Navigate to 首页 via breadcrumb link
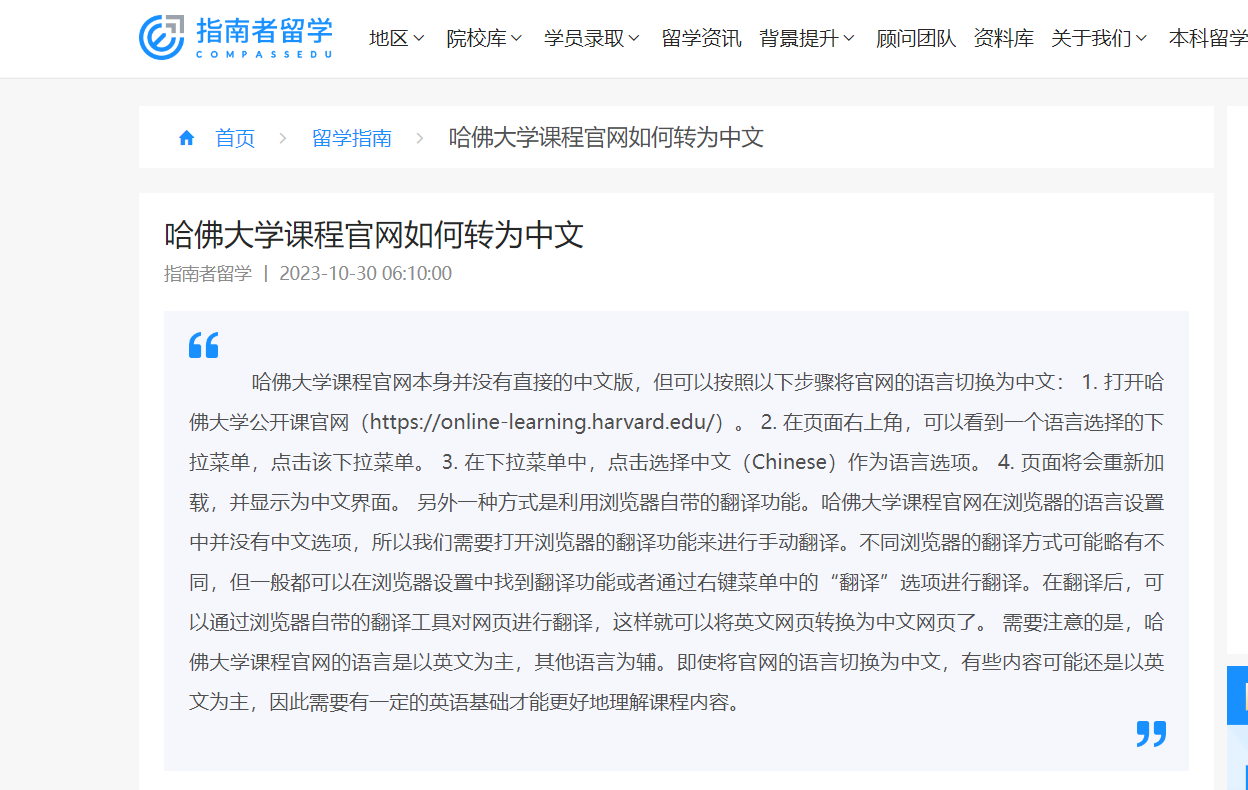This screenshot has height=790, width=1248. tap(235, 138)
